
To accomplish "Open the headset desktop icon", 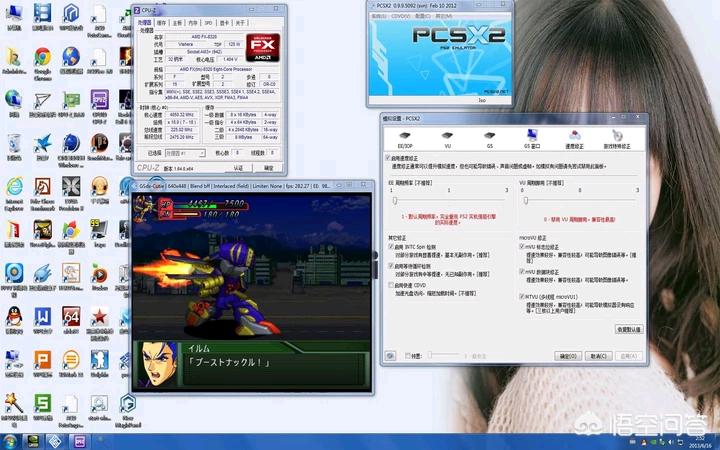I will (99, 190).
